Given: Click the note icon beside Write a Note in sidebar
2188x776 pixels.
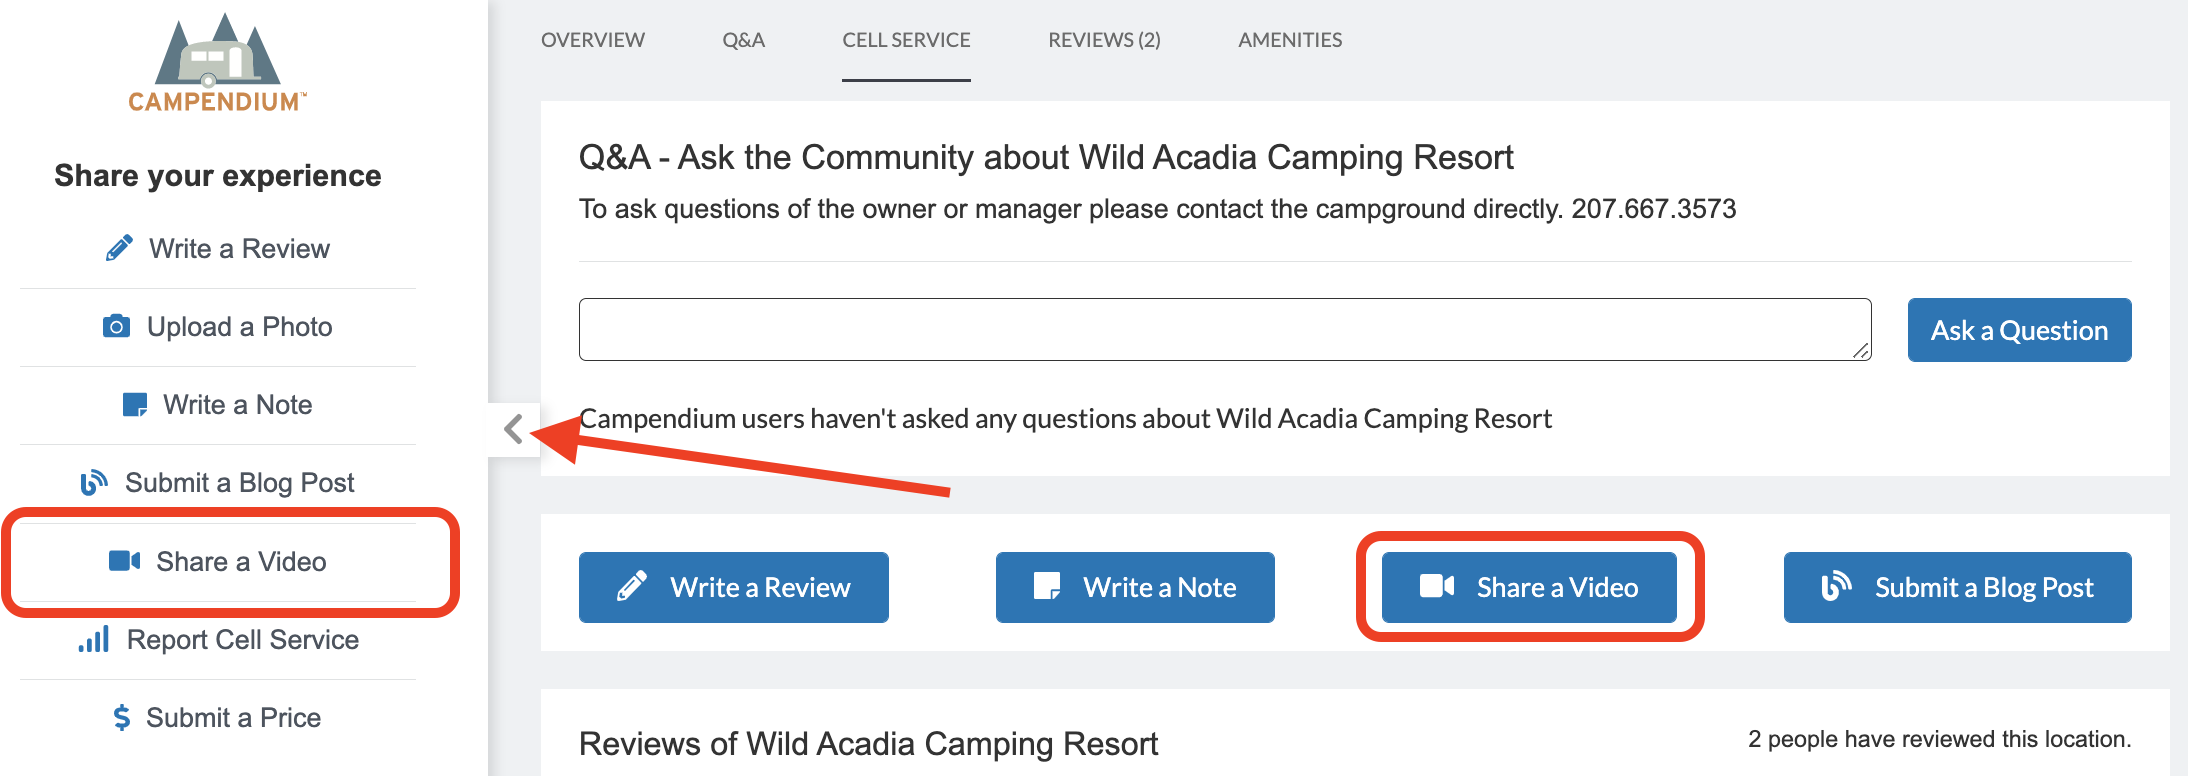Looking at the screenshot, I should (134, 404).
